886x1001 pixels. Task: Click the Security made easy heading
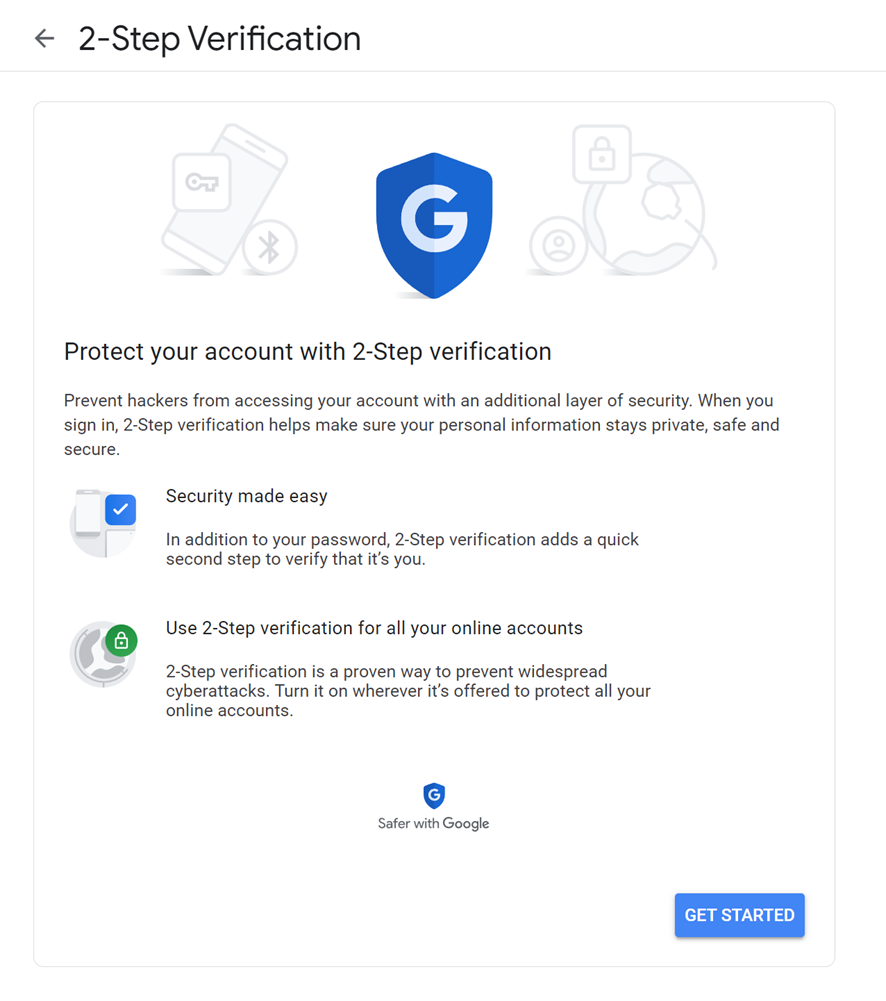point(247,496)
